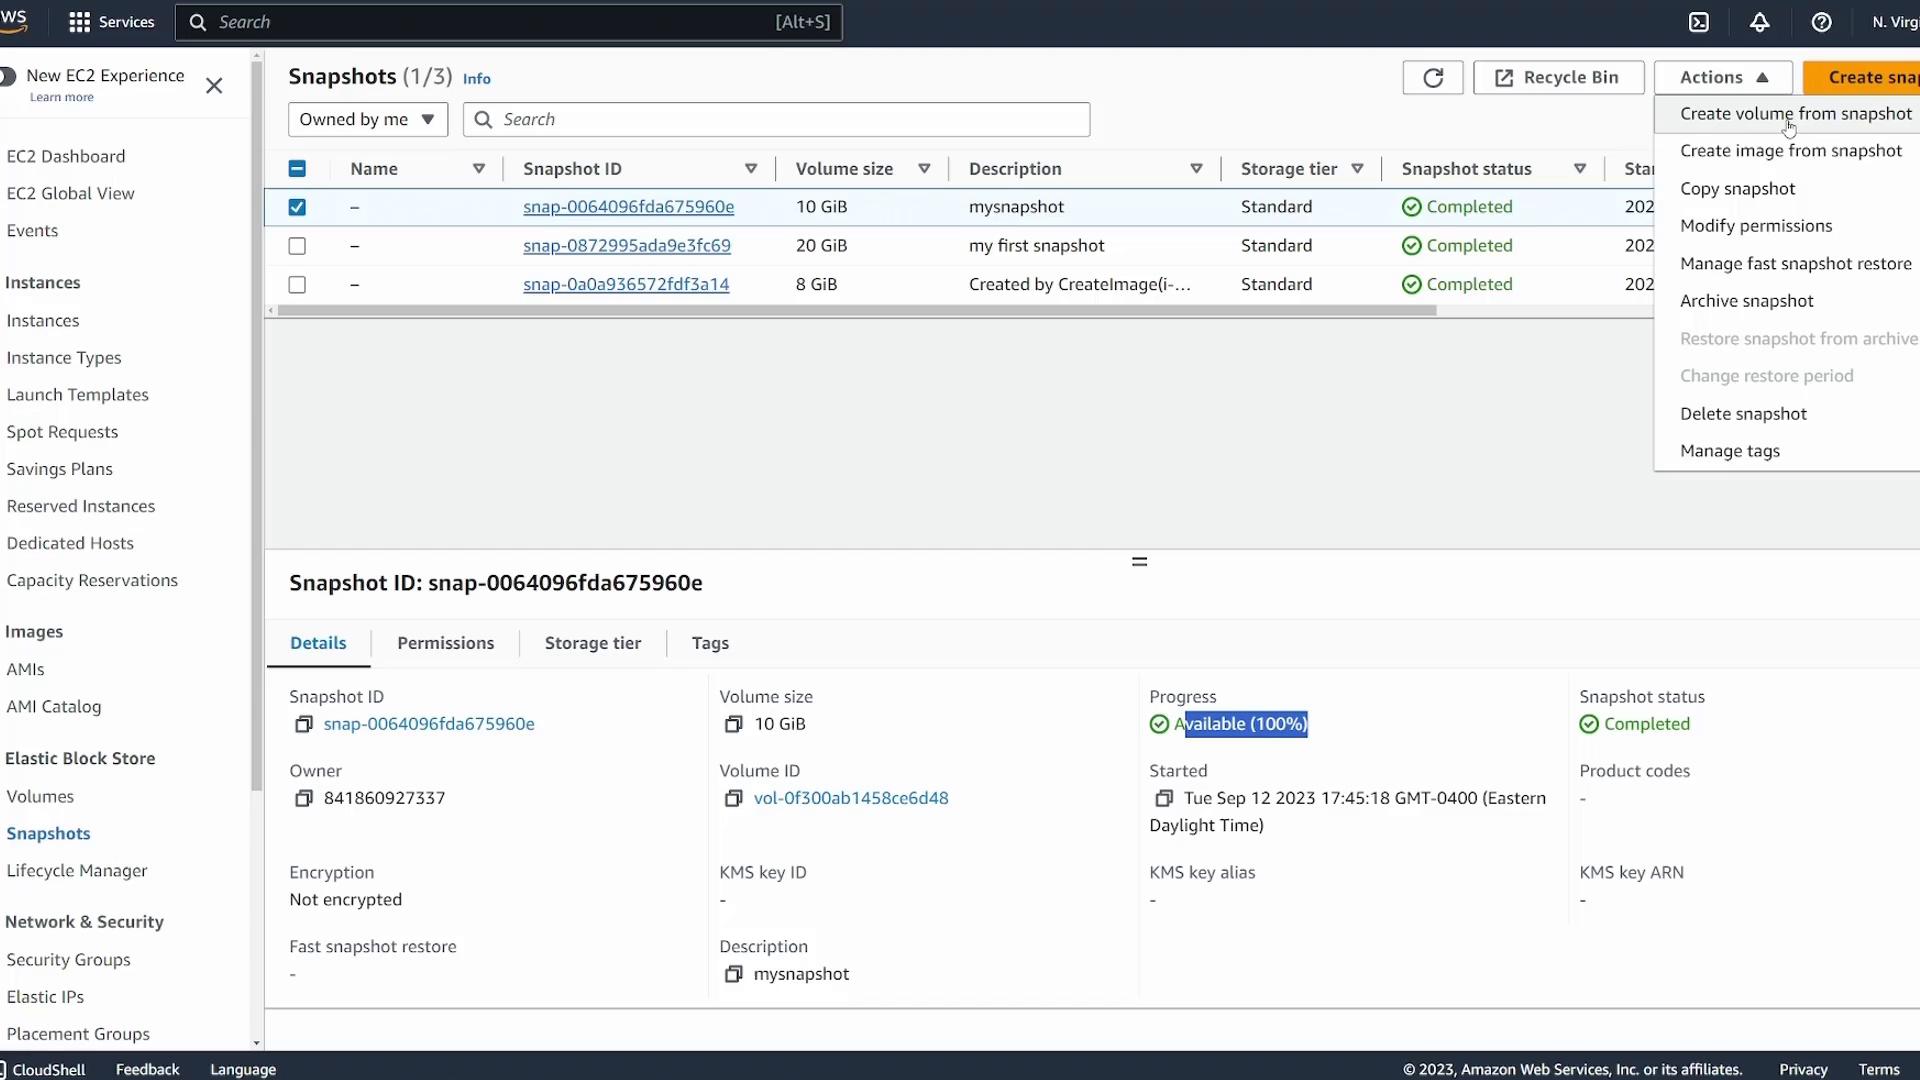
Task: Focus the snapshots filter search field
Action: pos(776,120)
